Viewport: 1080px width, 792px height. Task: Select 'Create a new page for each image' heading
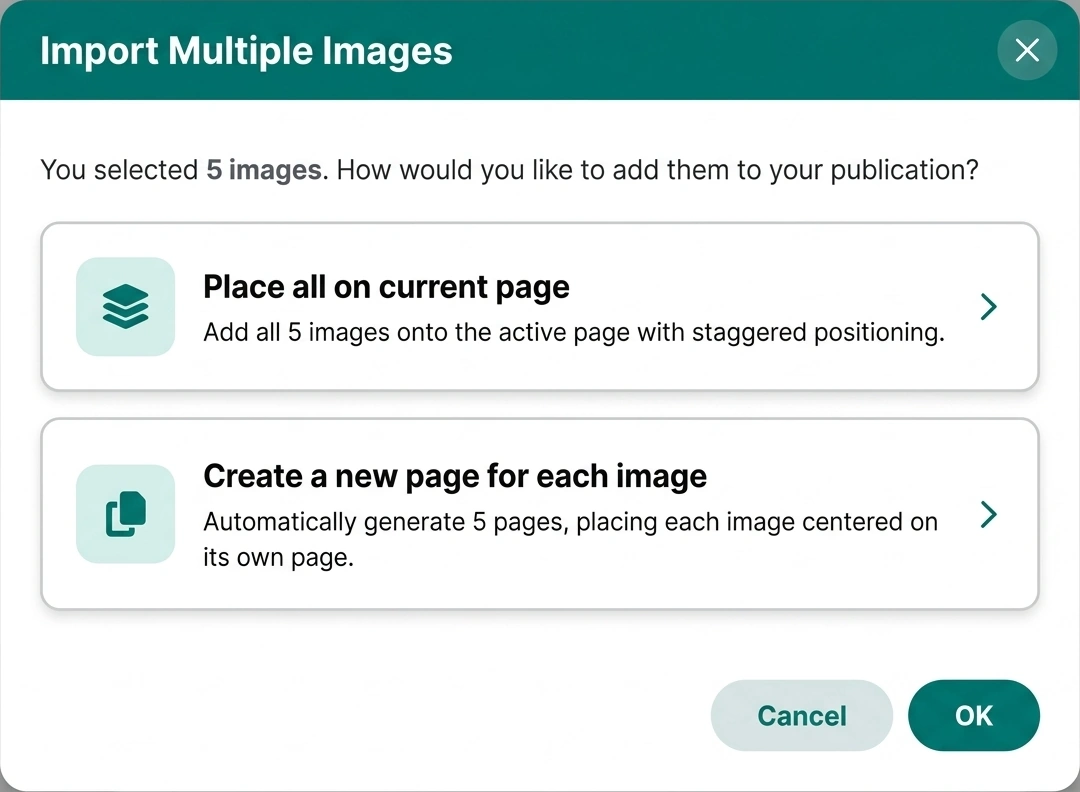click(x=455, y=477)
